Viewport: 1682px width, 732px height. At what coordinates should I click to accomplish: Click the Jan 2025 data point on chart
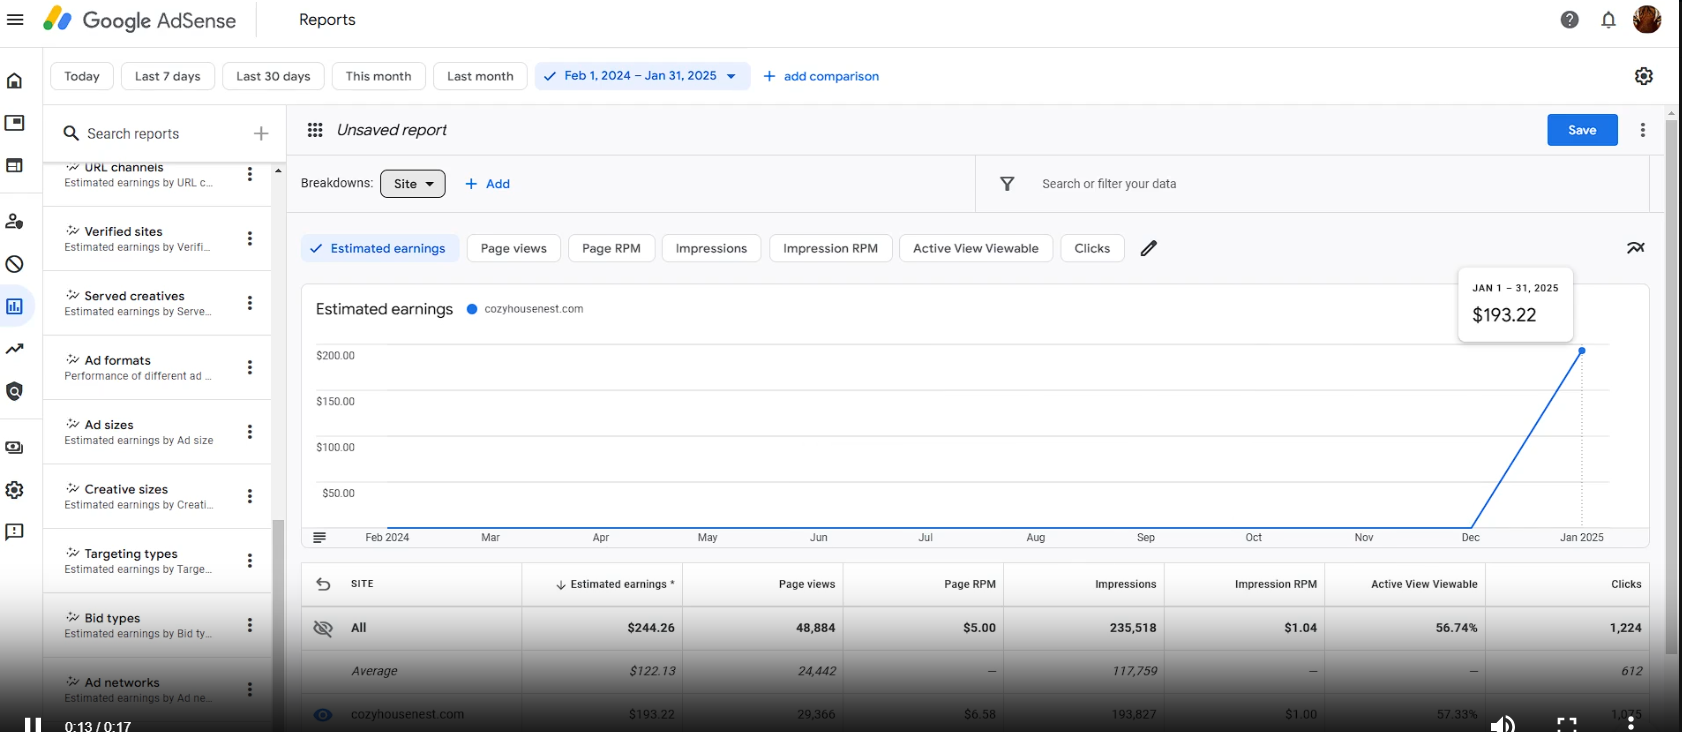[1582, 351]
